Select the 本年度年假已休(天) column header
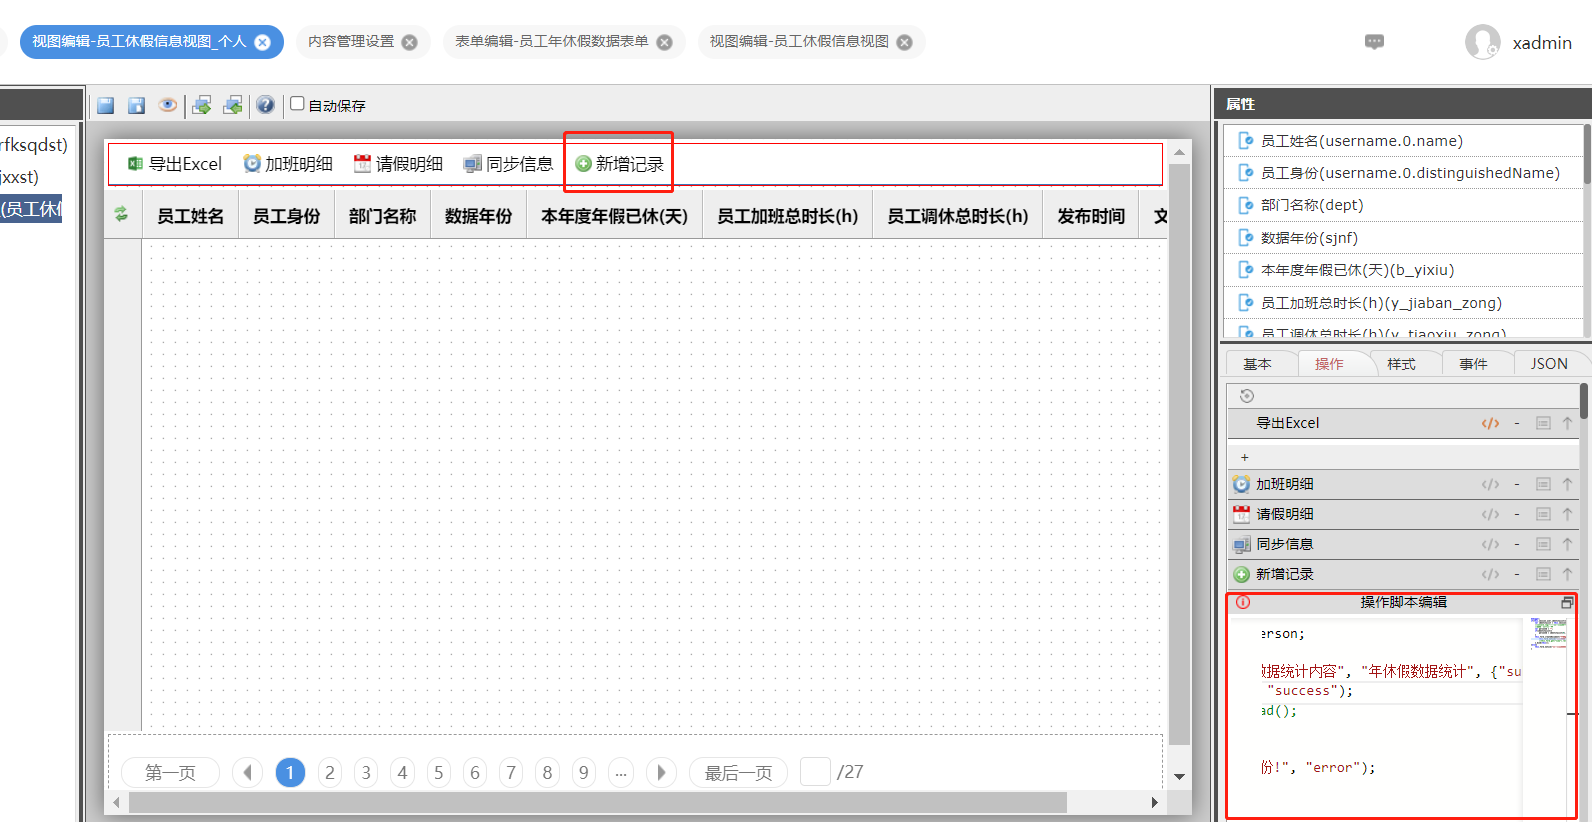The height and width of the screenshot is (822, 1592). [x=614, y=215]
